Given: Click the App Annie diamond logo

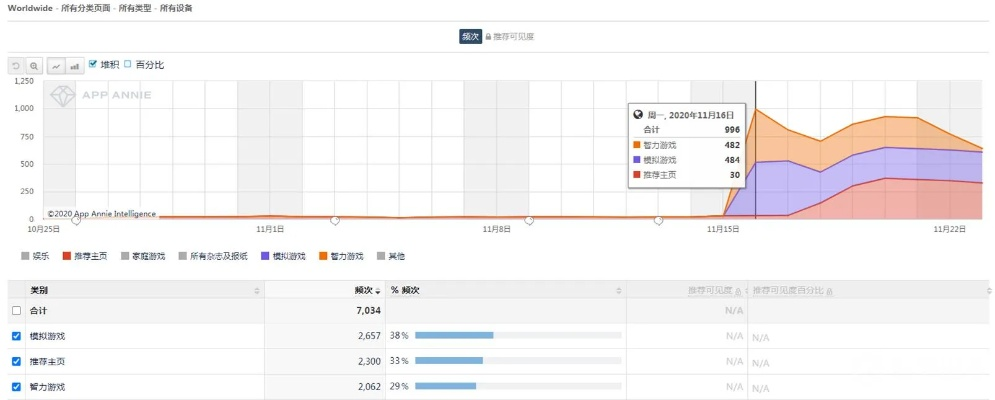Looking at the screenshot, I should 65,97.
